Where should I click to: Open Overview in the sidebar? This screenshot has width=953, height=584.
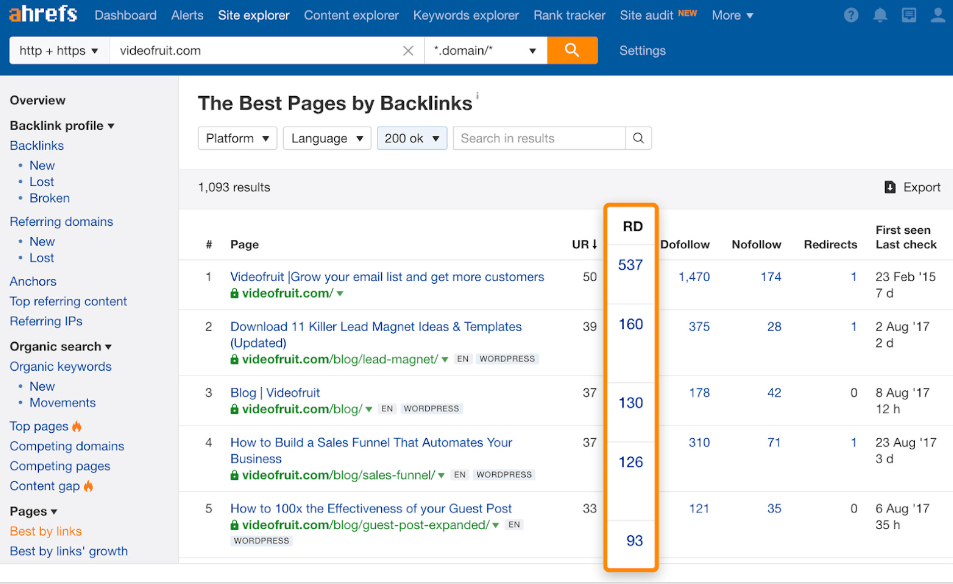pos(38,100)
